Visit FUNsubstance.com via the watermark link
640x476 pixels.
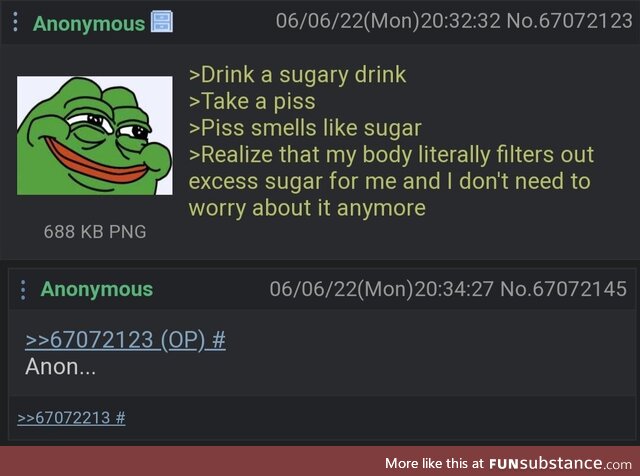pos(560,463)
